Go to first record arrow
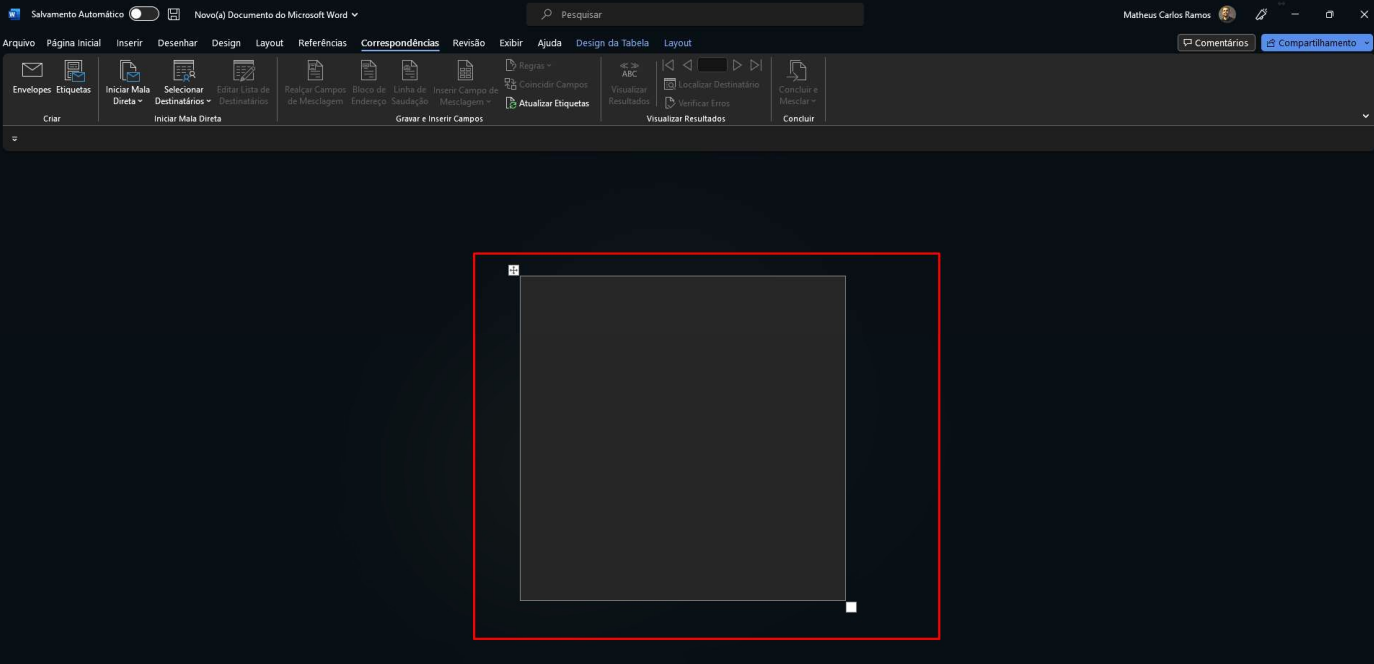The image size is (1374, 664). 669,65
